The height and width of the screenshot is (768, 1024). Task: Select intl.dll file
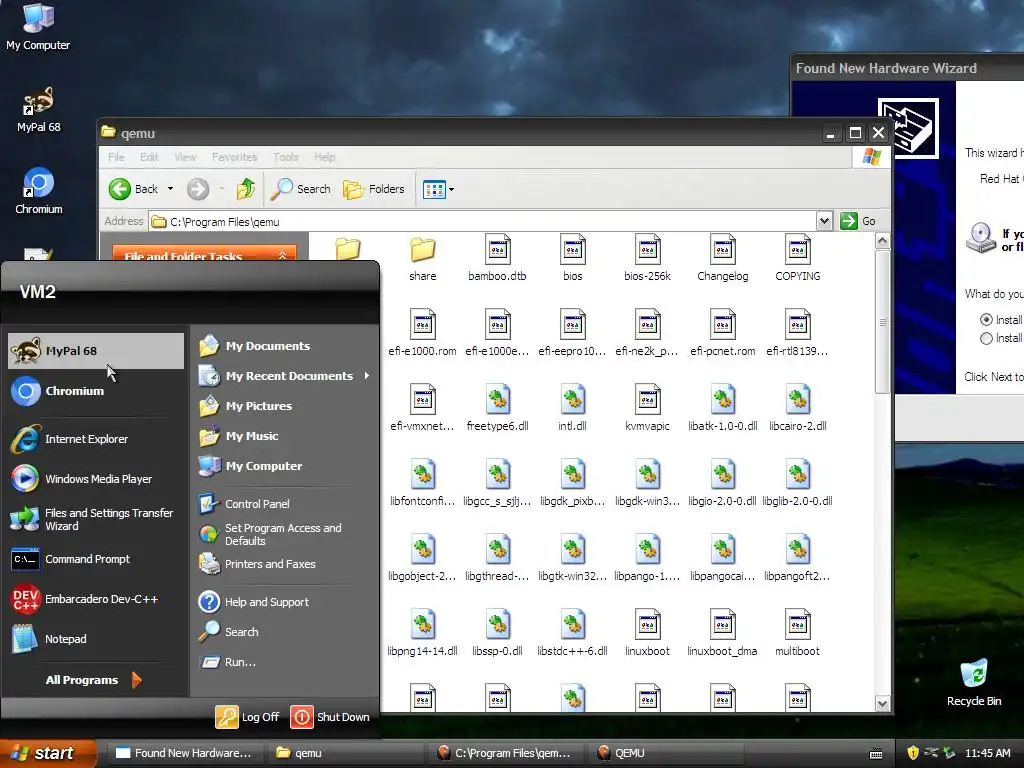[x=573, y=409]
